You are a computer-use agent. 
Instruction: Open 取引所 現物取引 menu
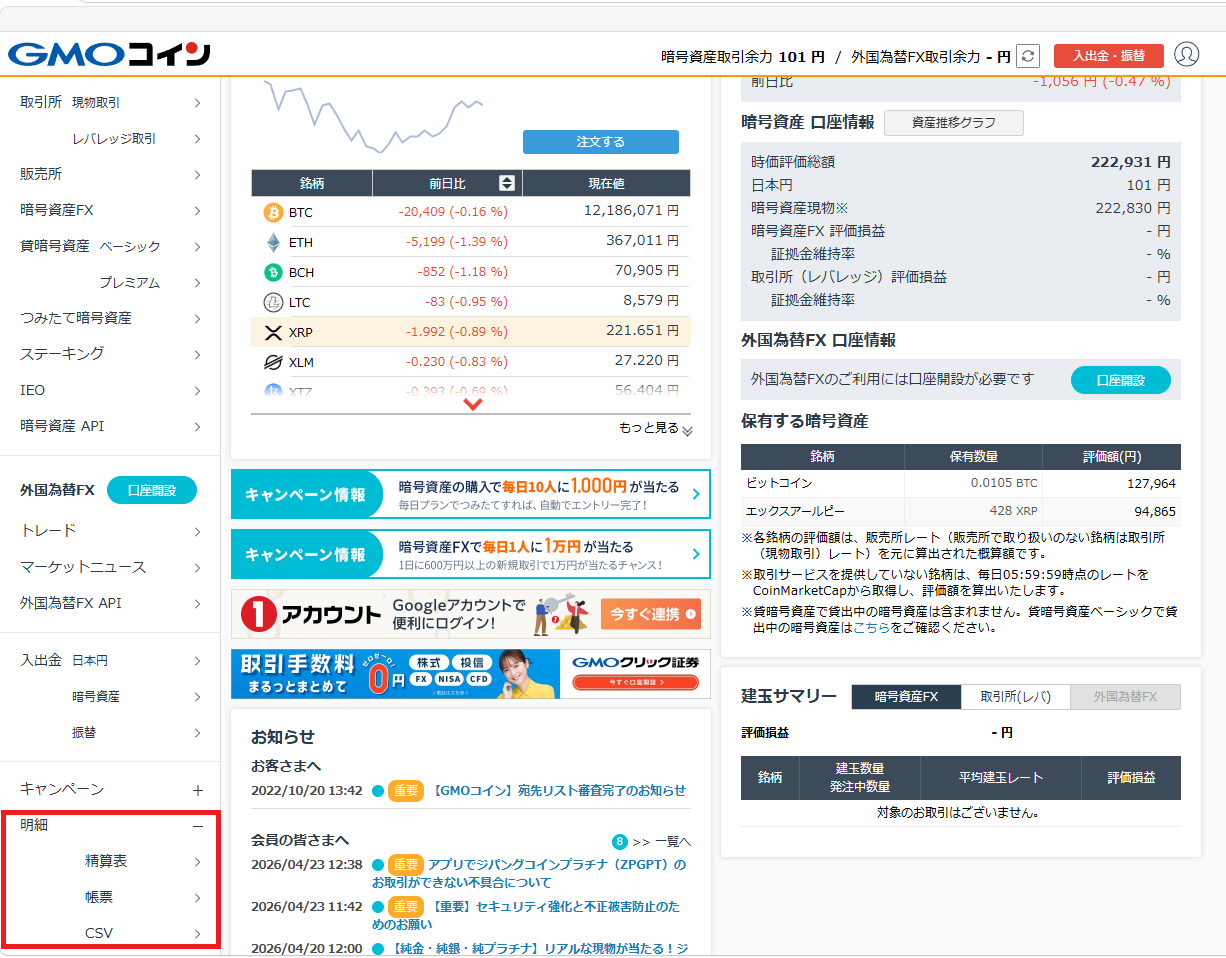click(110, 102)
